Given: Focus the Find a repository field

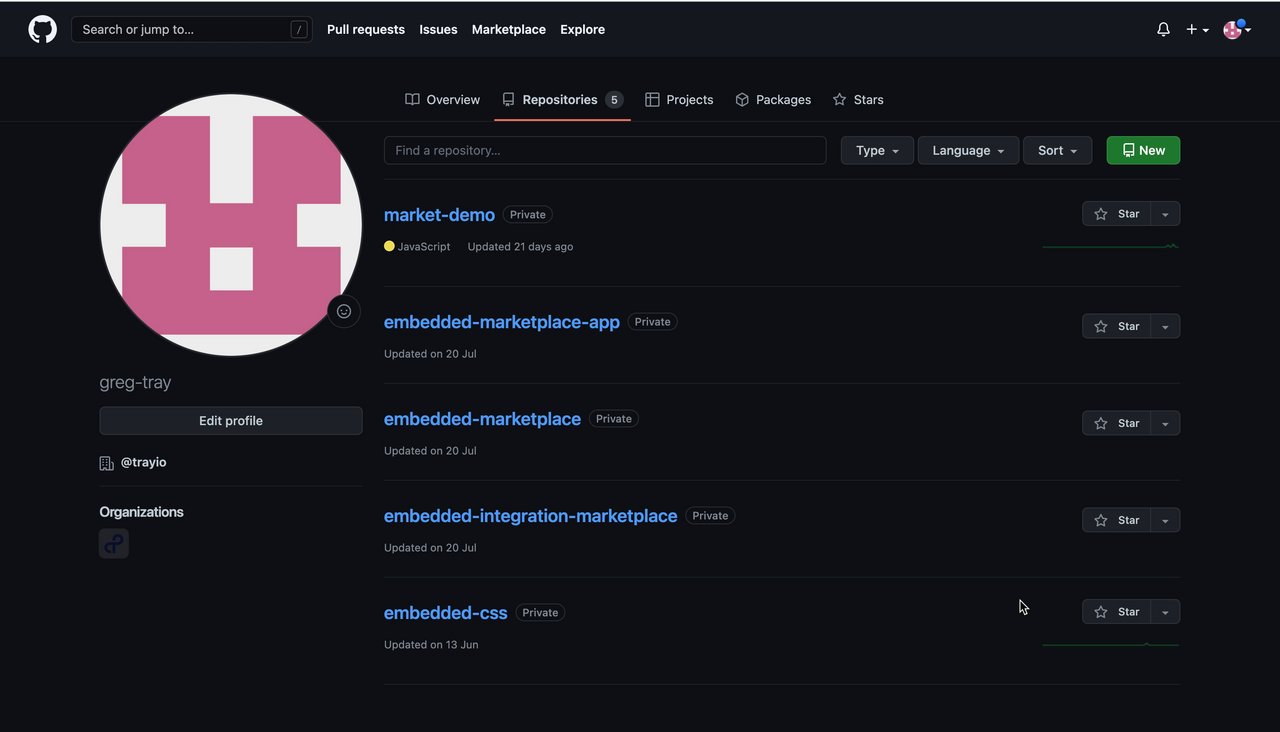Looking at the screenshot, I should 605,150.
